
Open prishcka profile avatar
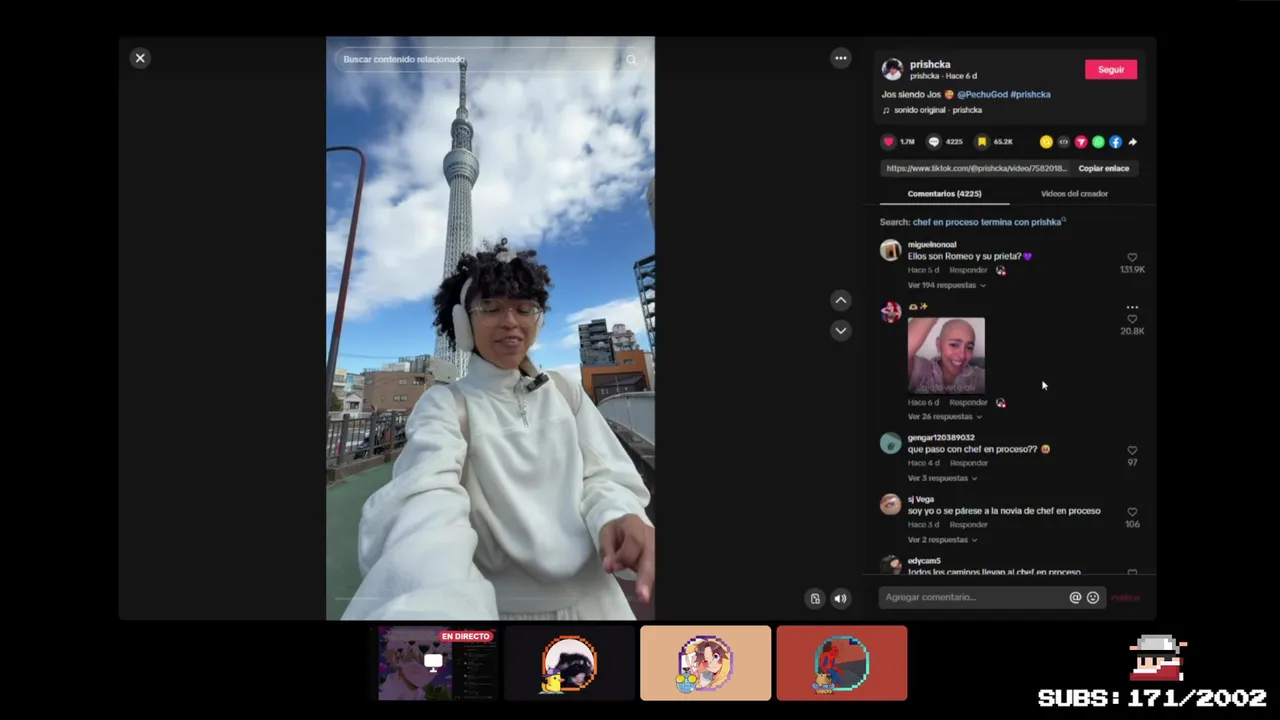(892, 69)
